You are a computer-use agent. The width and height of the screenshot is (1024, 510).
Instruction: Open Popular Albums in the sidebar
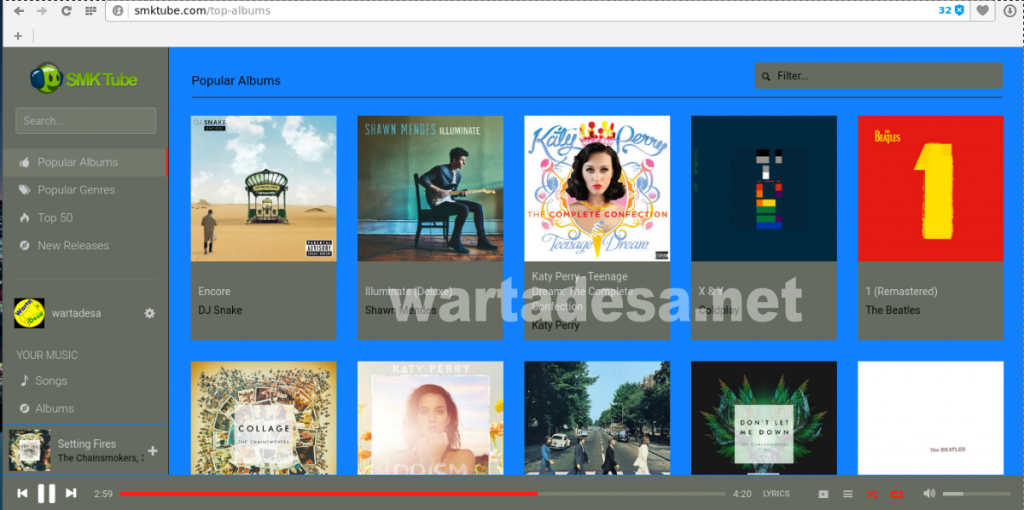click(x=85, y=162)
